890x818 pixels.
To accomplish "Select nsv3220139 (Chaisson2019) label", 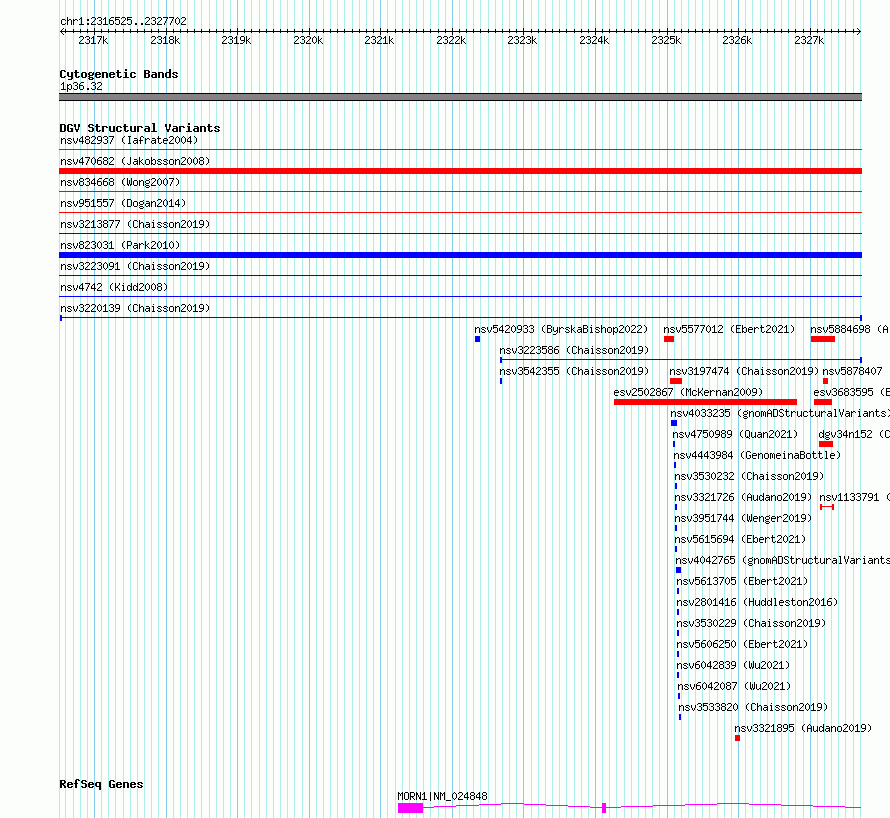I will pos(135,308).
